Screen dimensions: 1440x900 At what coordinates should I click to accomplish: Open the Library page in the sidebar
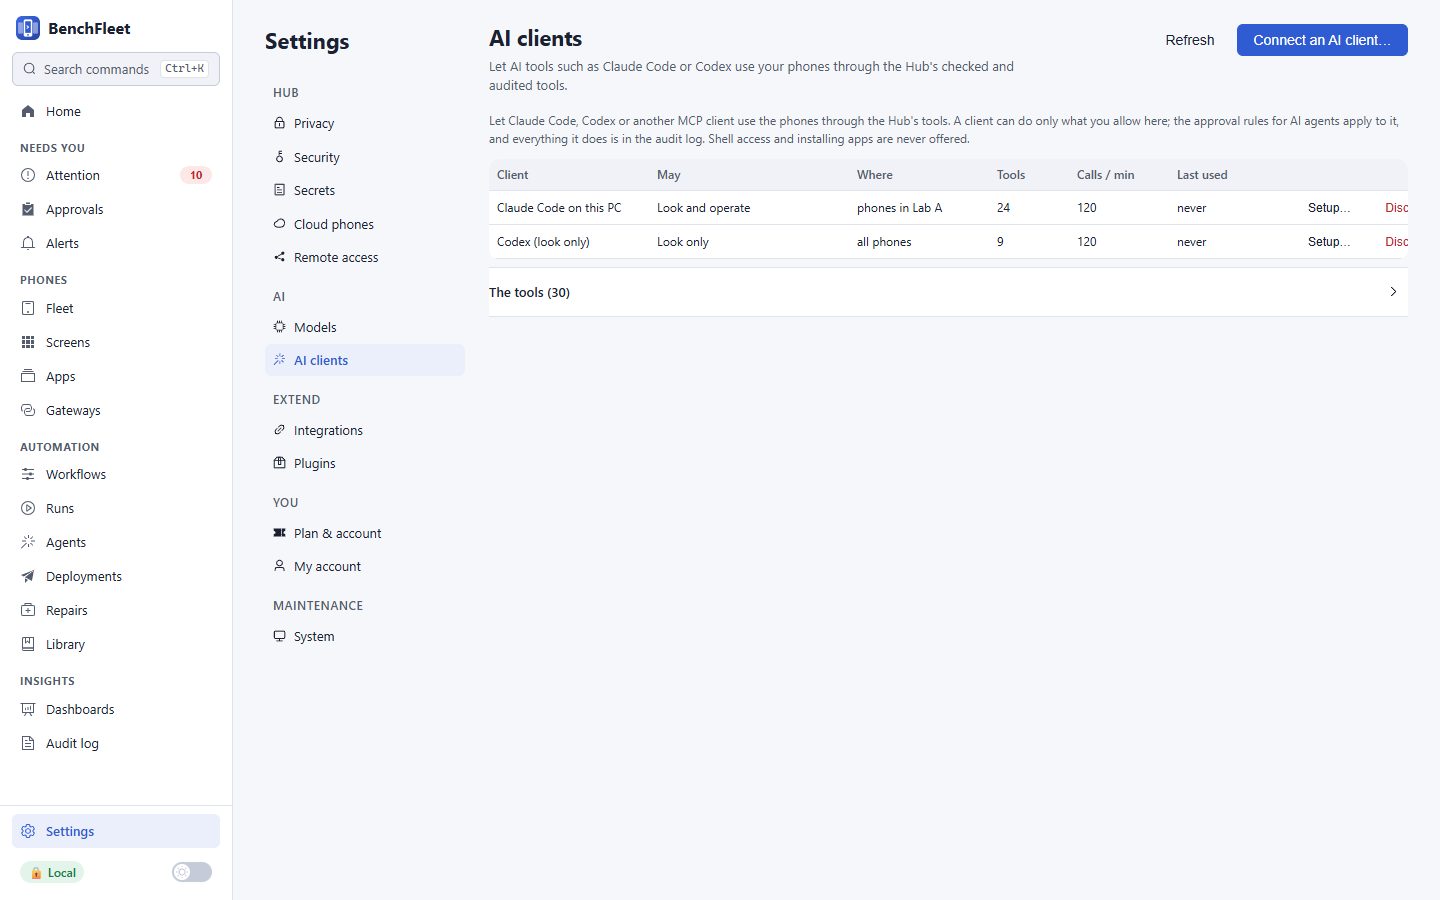pyautogui.click(x=116, y=644)
